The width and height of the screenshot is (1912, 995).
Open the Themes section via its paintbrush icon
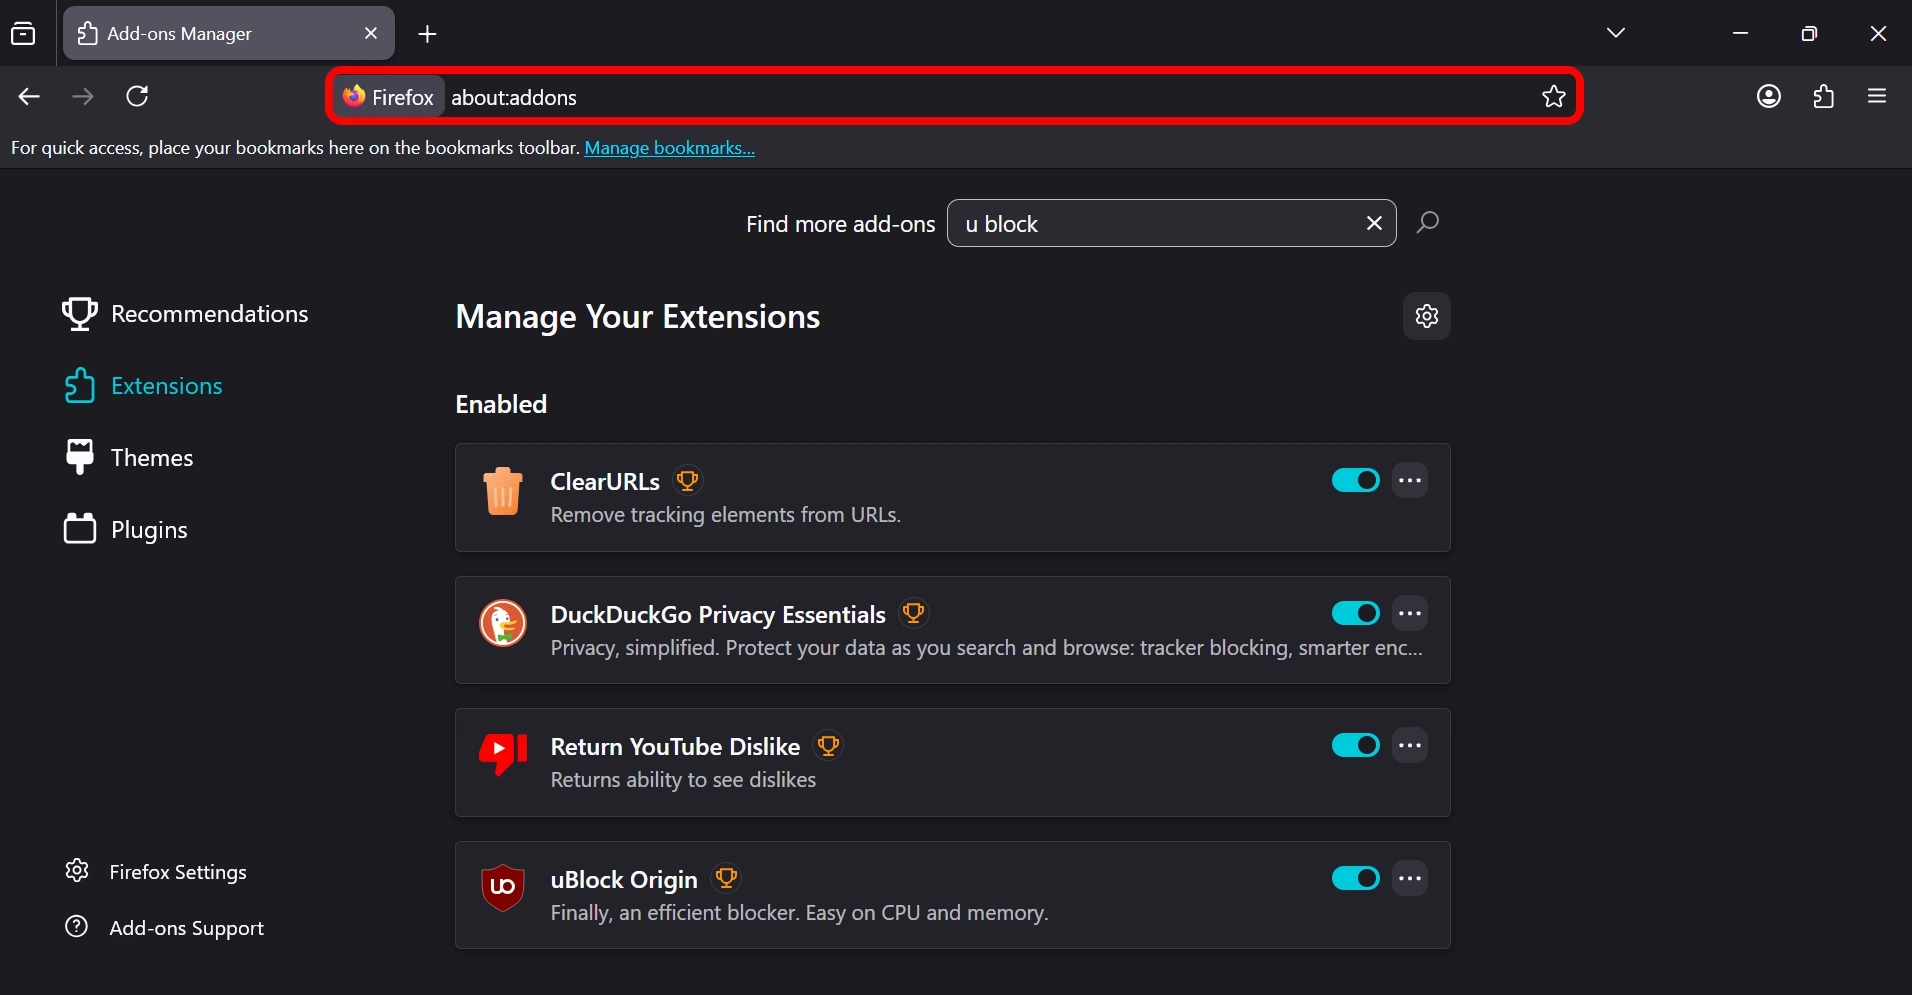pos(80,457)
